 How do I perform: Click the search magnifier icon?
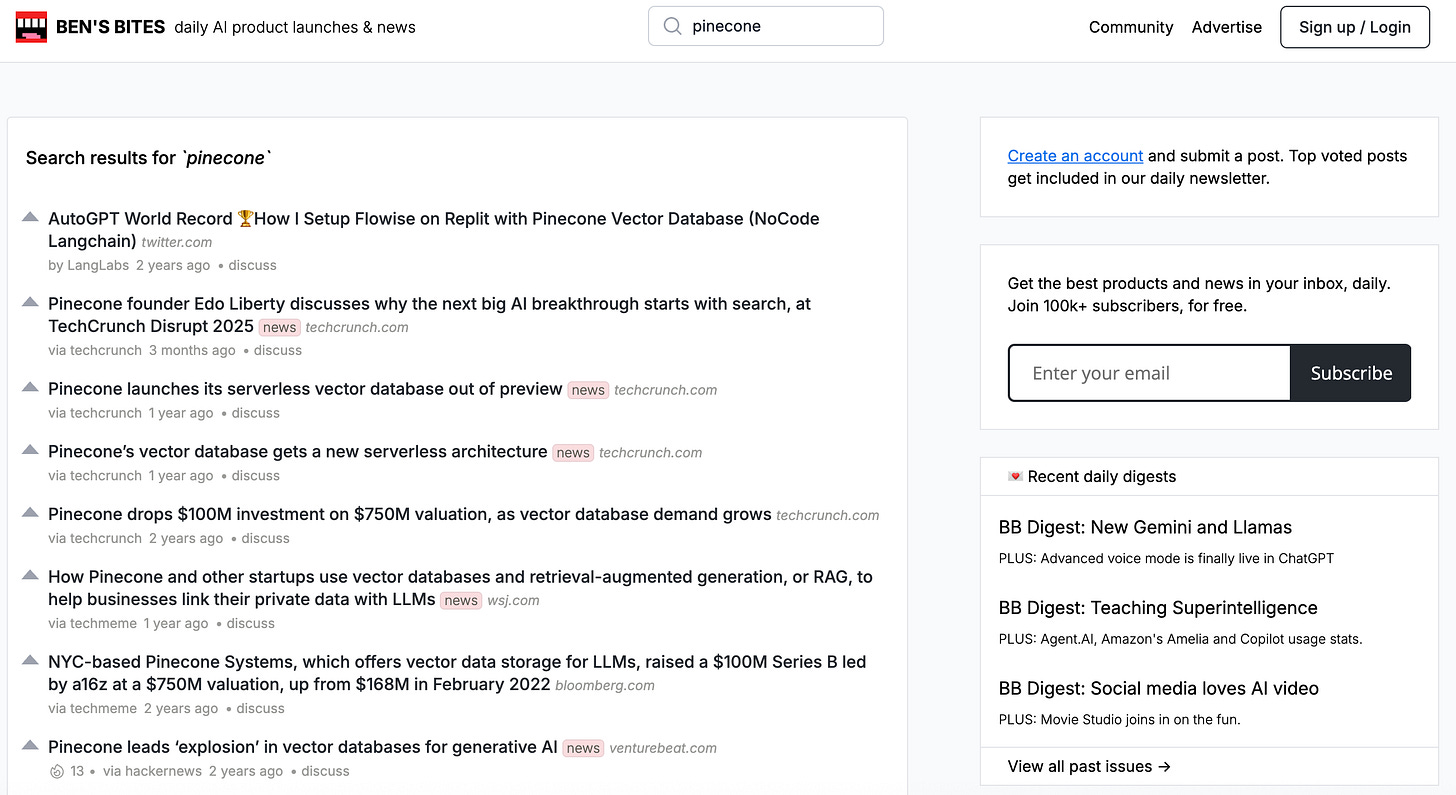click(673, 27)
